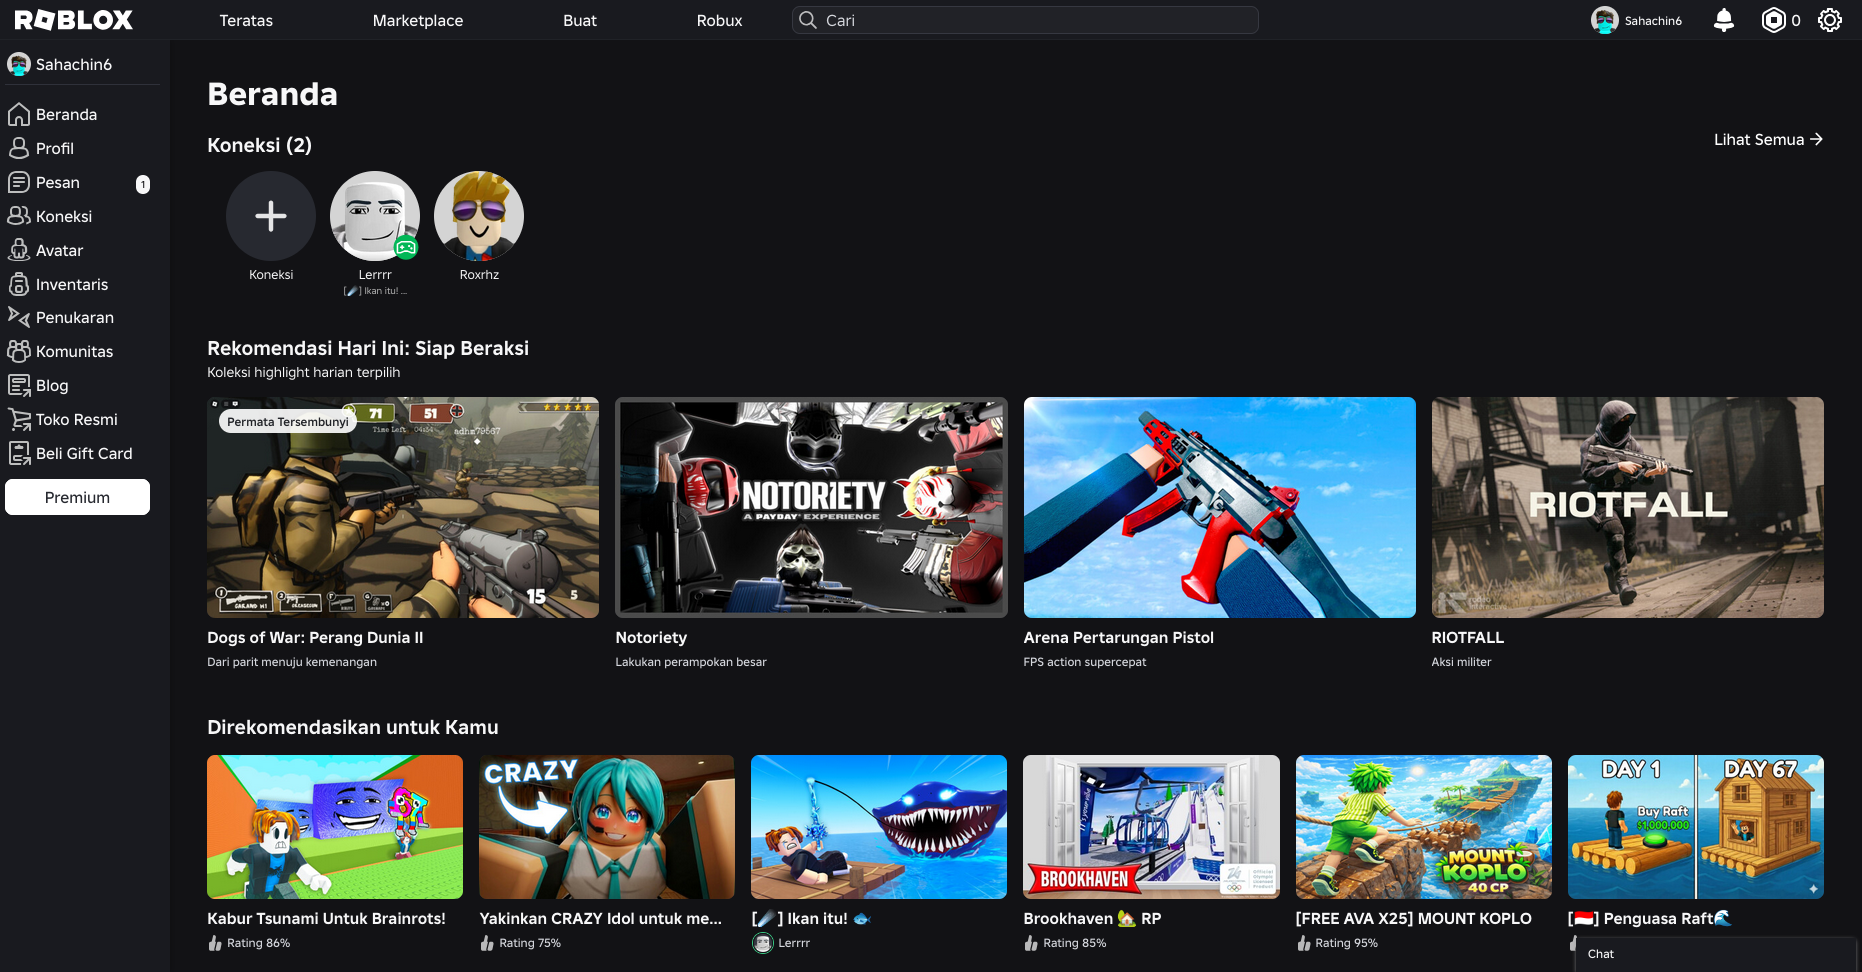Select the Marketplace menu item
1862x972 pixels.
(x=417, y=20)
